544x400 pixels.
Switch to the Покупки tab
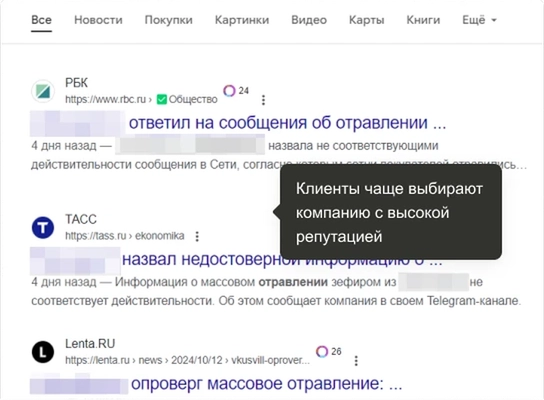pos(169,20)
